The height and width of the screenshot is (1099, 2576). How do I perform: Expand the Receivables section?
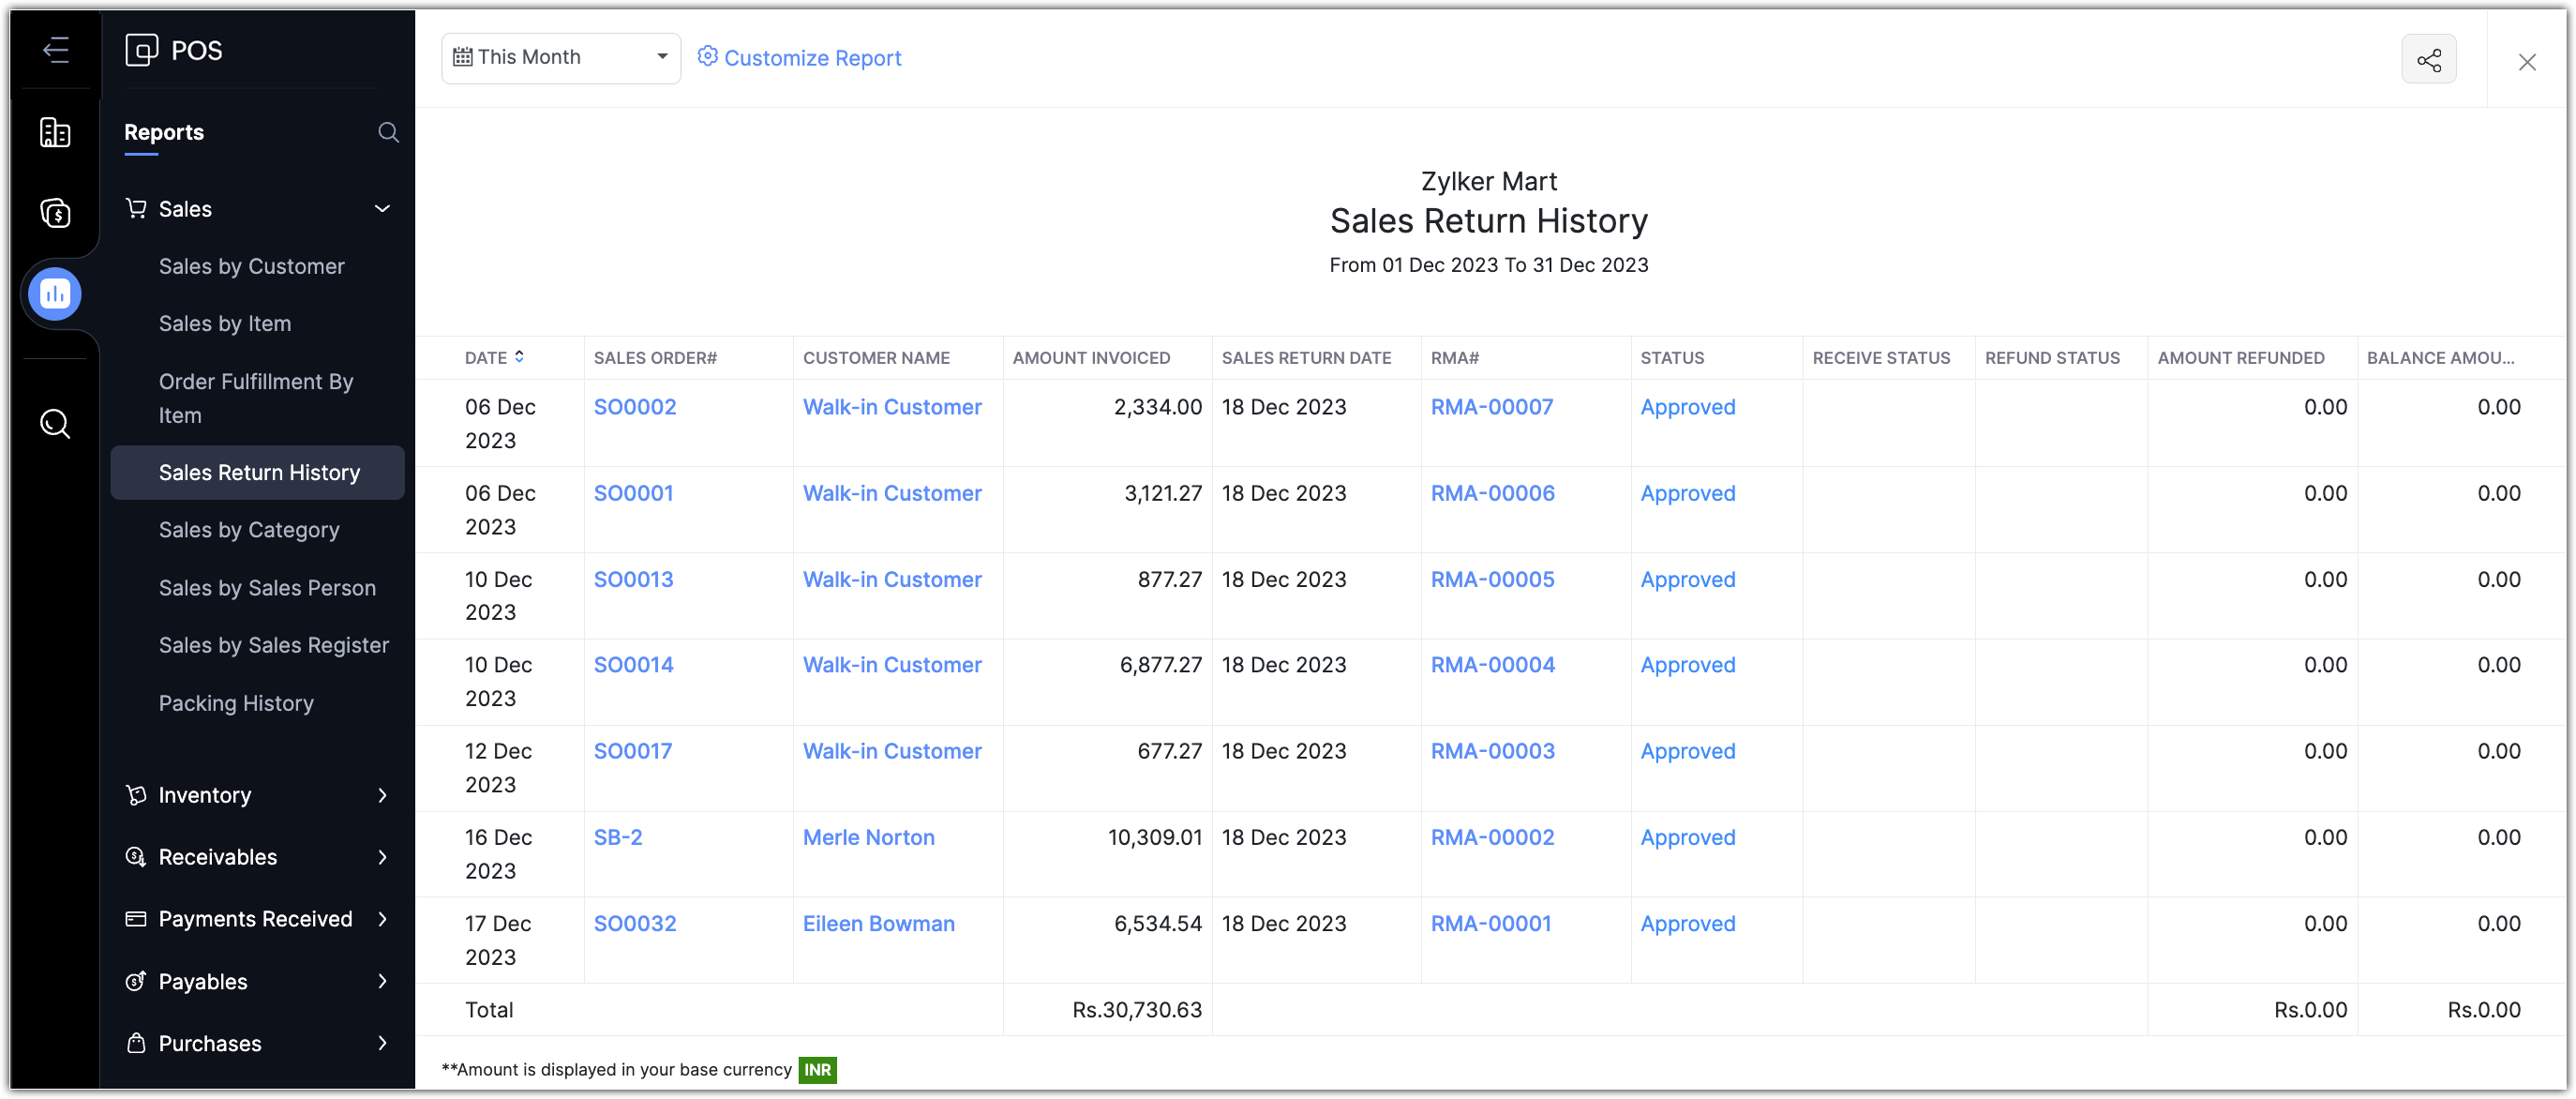point(381,857)
